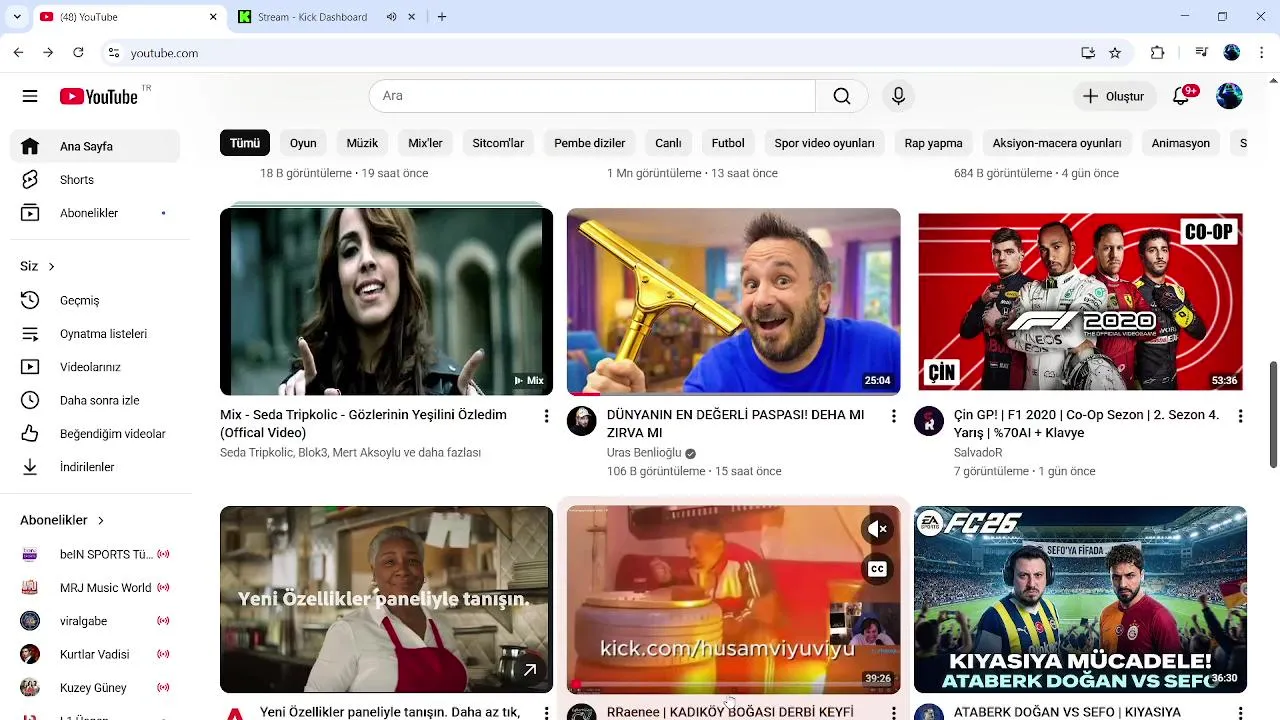
Task: Open the account avatar menu
Action: [x=1229, y=96]
